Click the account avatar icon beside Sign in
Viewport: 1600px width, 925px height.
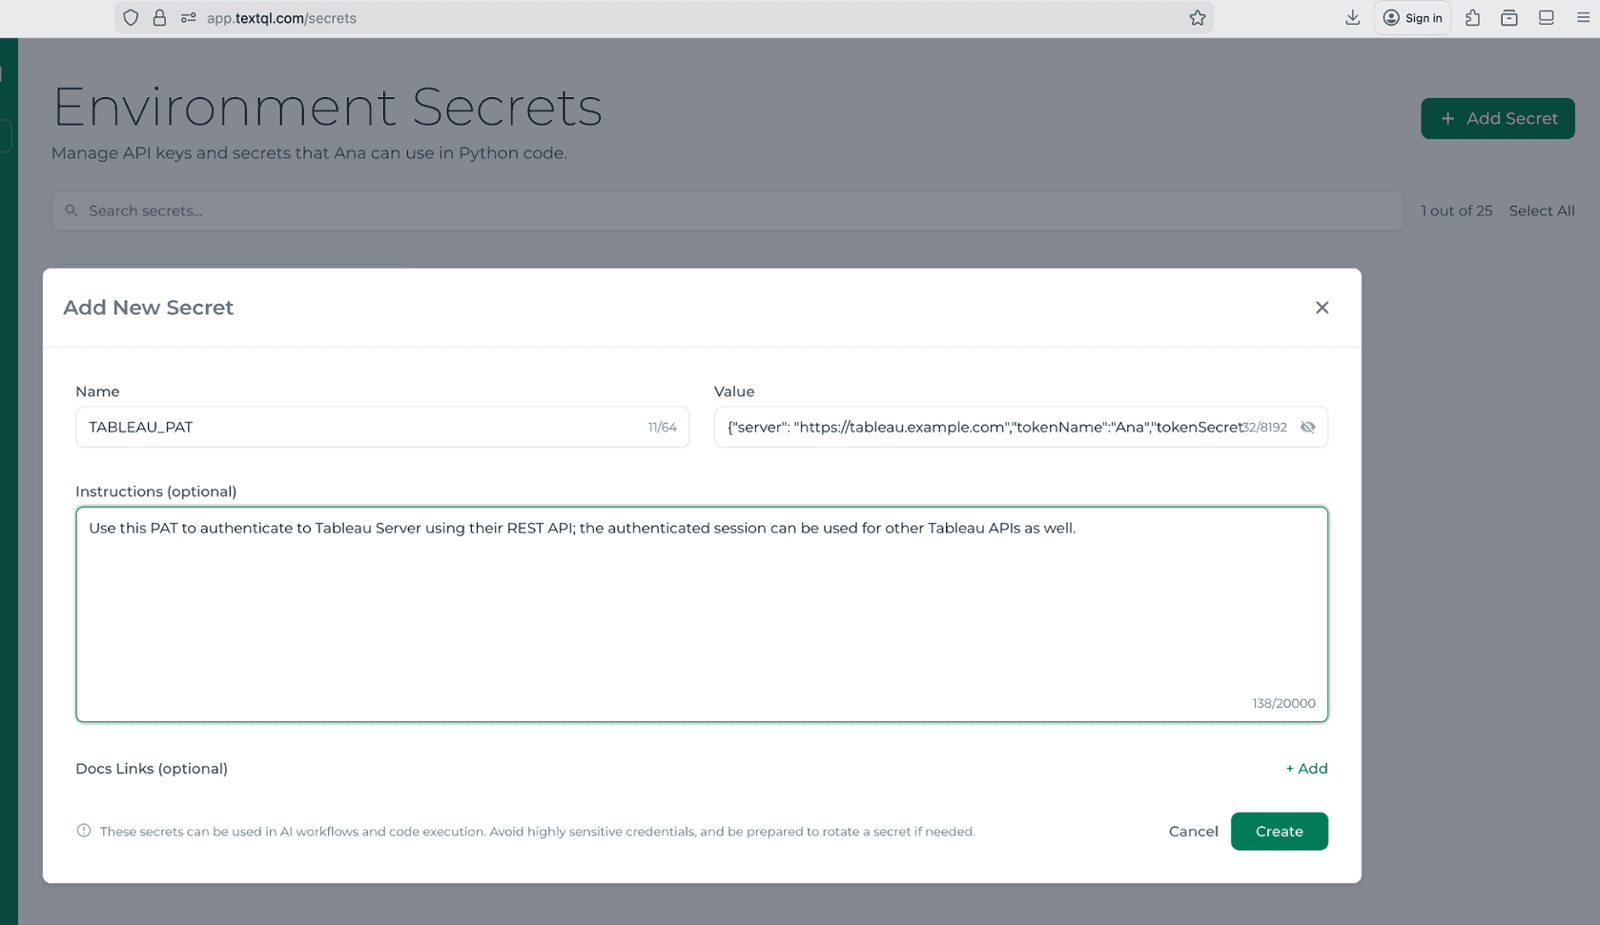[x=1391, y=17]
